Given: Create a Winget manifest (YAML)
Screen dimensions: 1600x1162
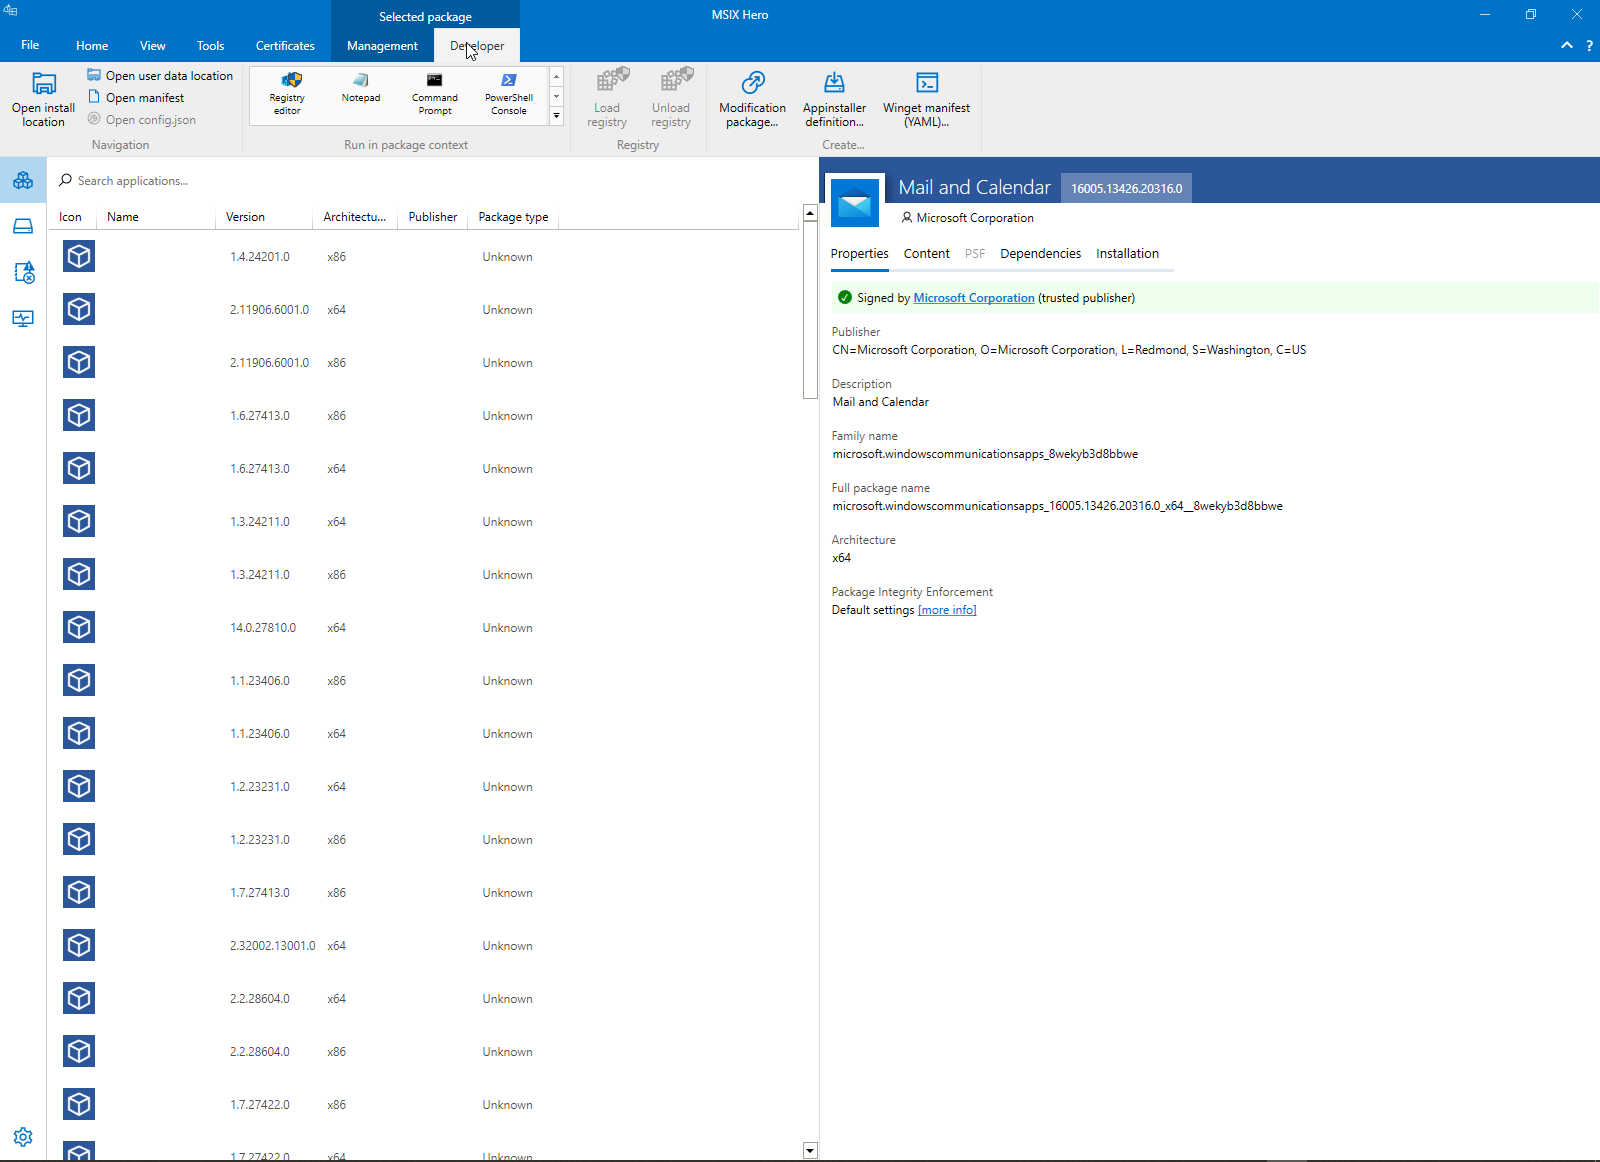Looking at the screenshot, I should (926, 99).
